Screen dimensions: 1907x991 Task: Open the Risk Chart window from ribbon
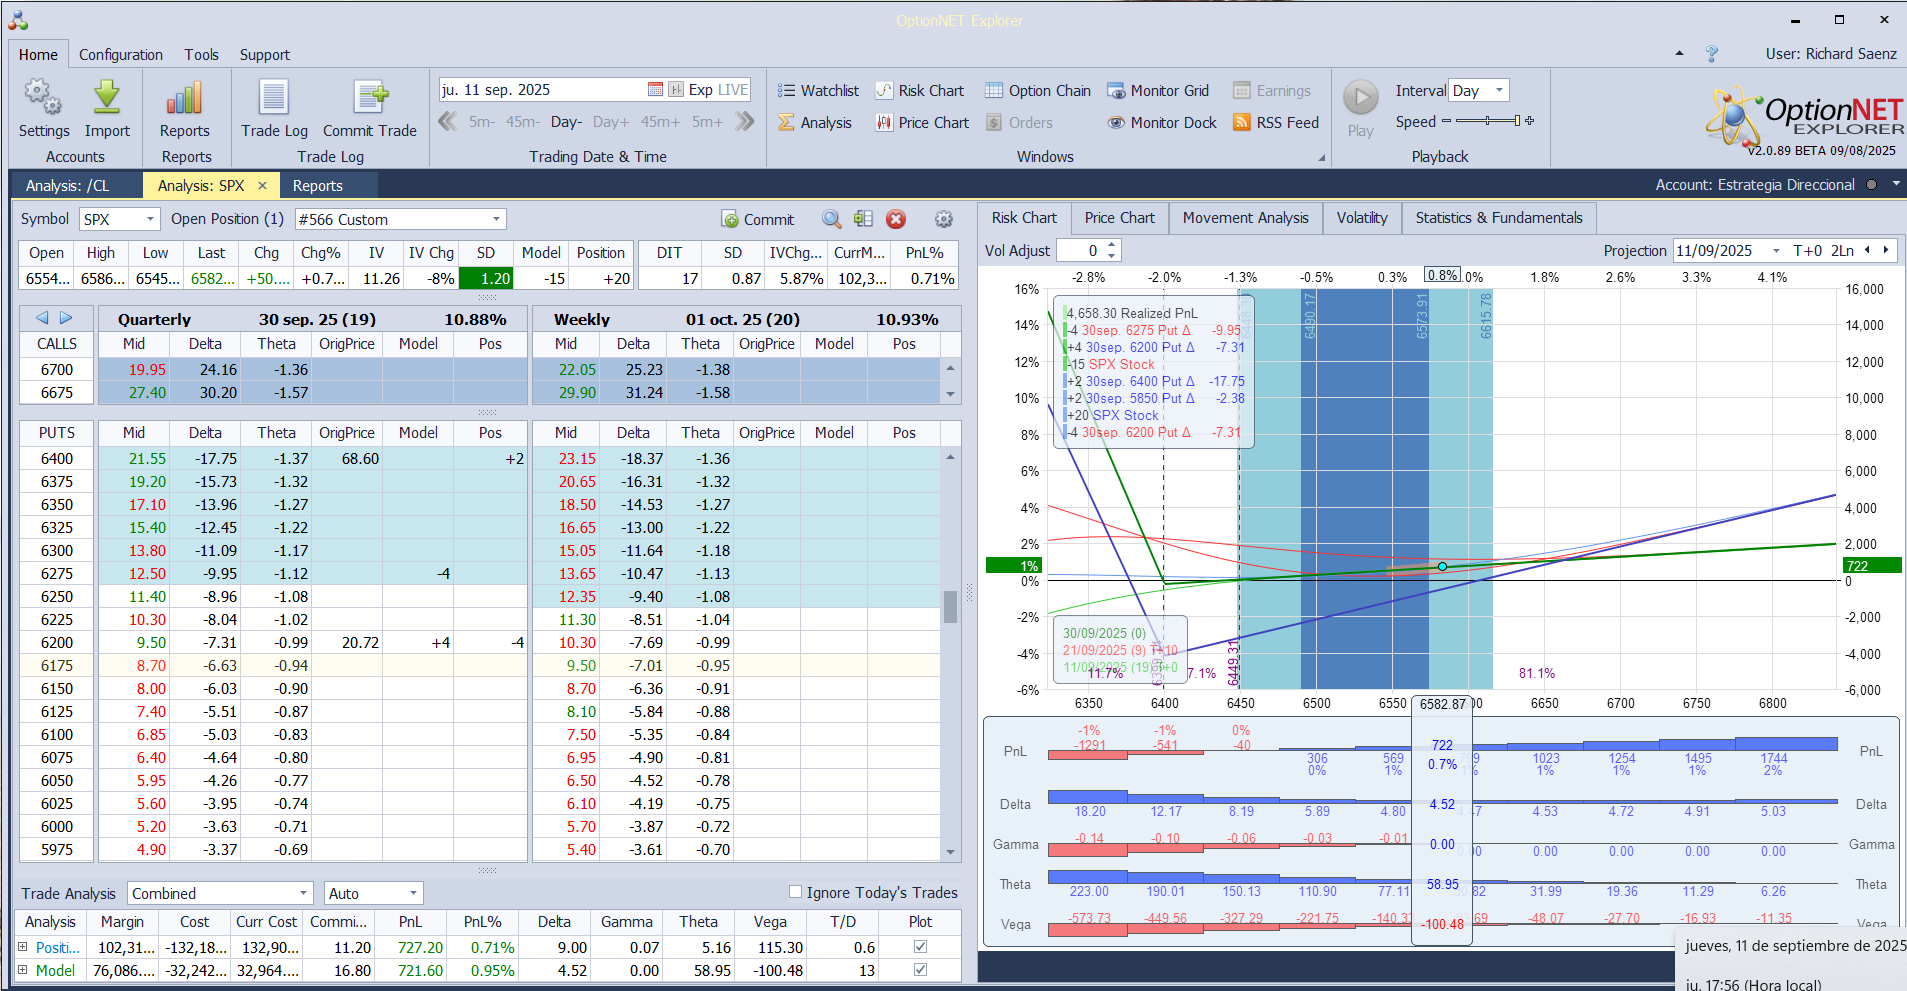(x=920, y=91)
